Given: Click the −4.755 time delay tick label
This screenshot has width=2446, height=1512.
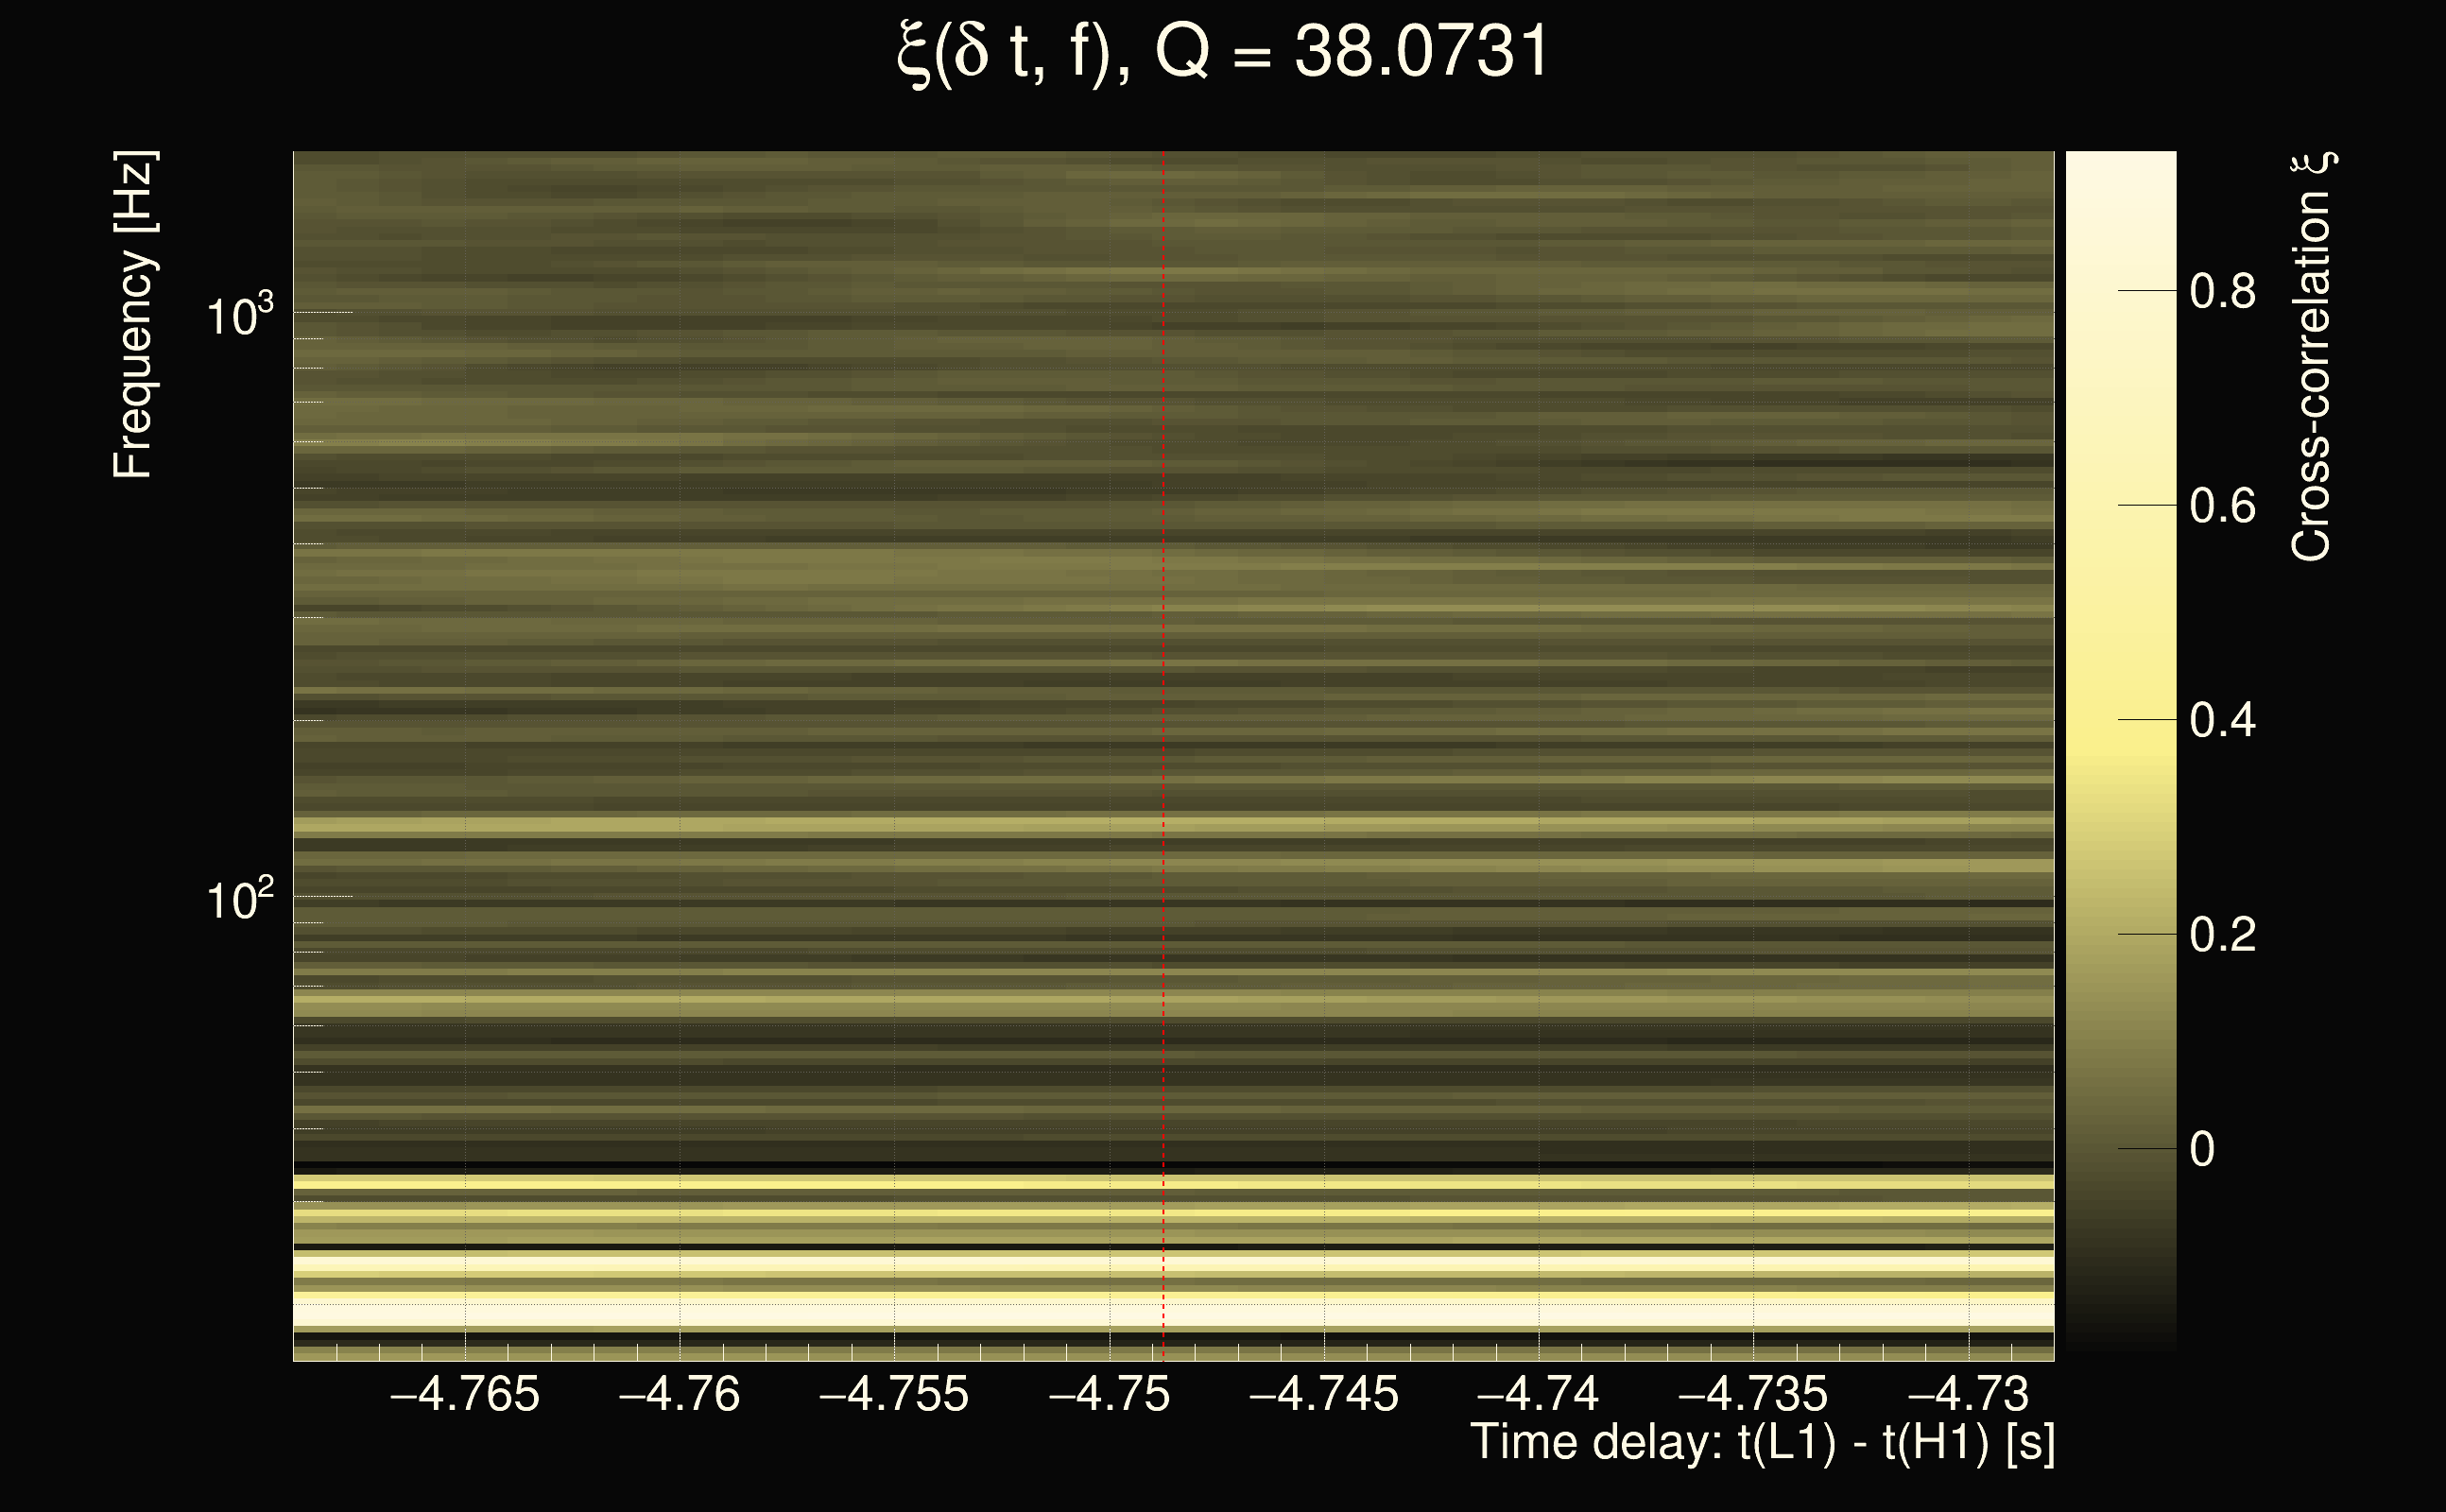Looking at the screenshot, I should point(894,1394).
